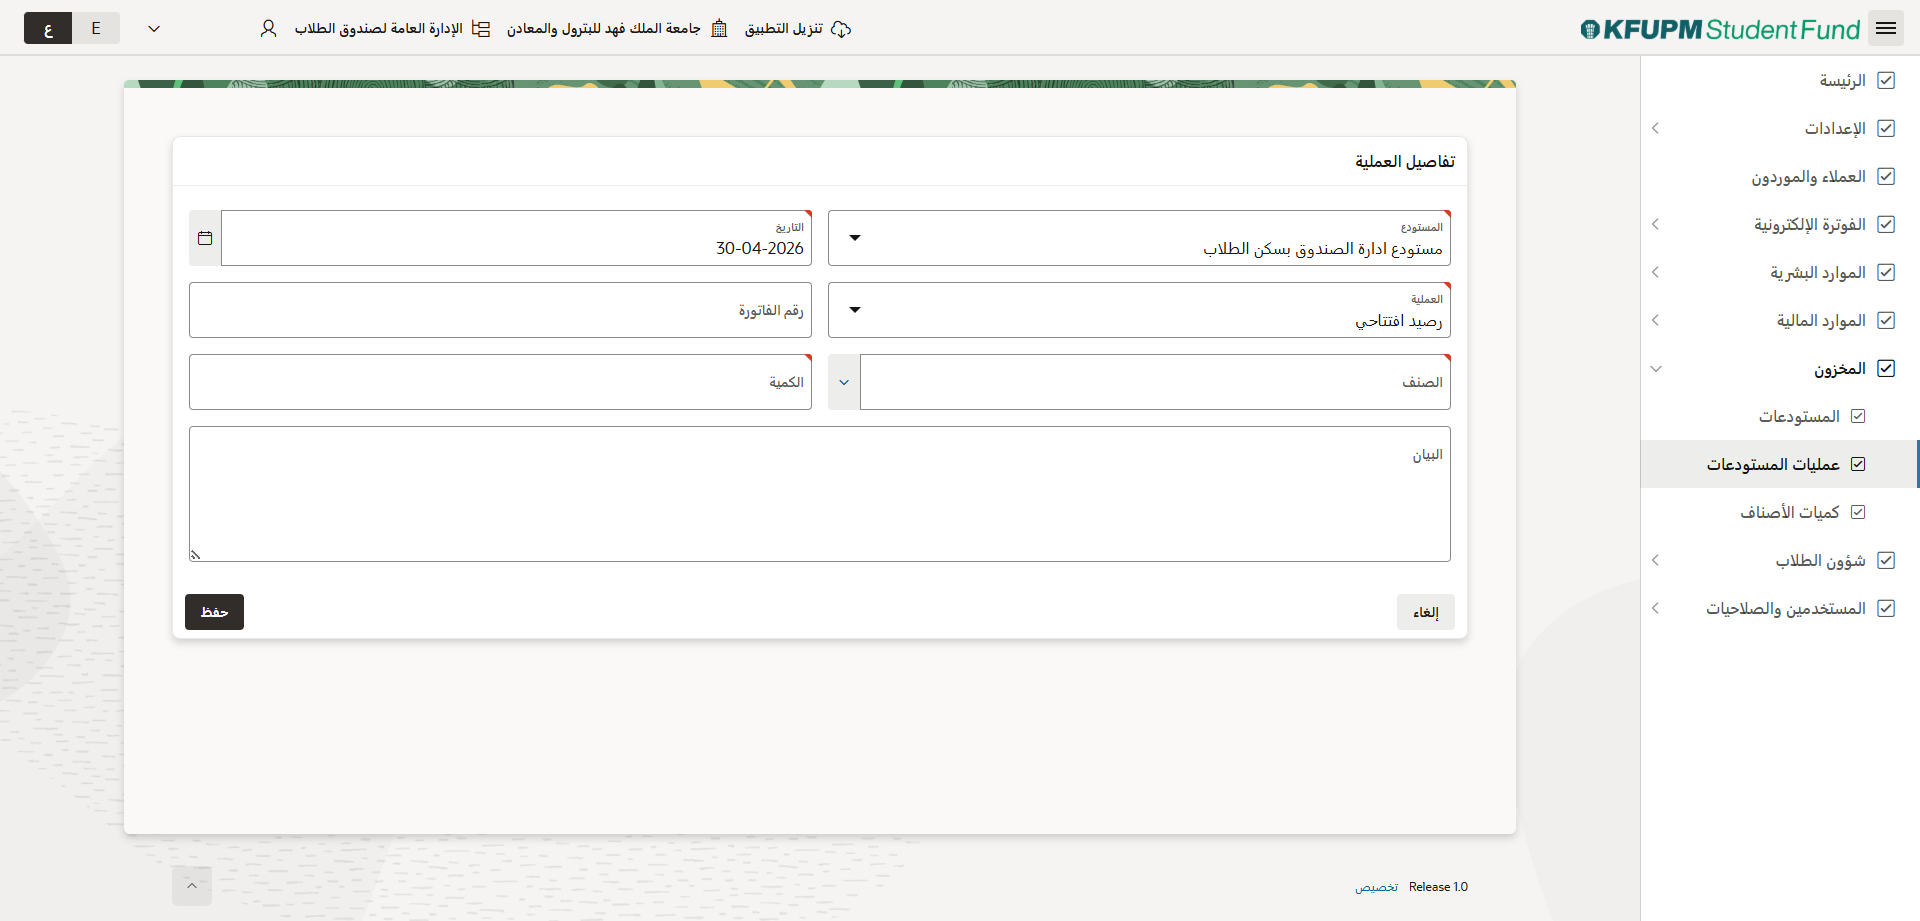1920x921 pixels.
Task: Expand the الموارد البشرية submenu arrow
Action: click(1656, 272)
